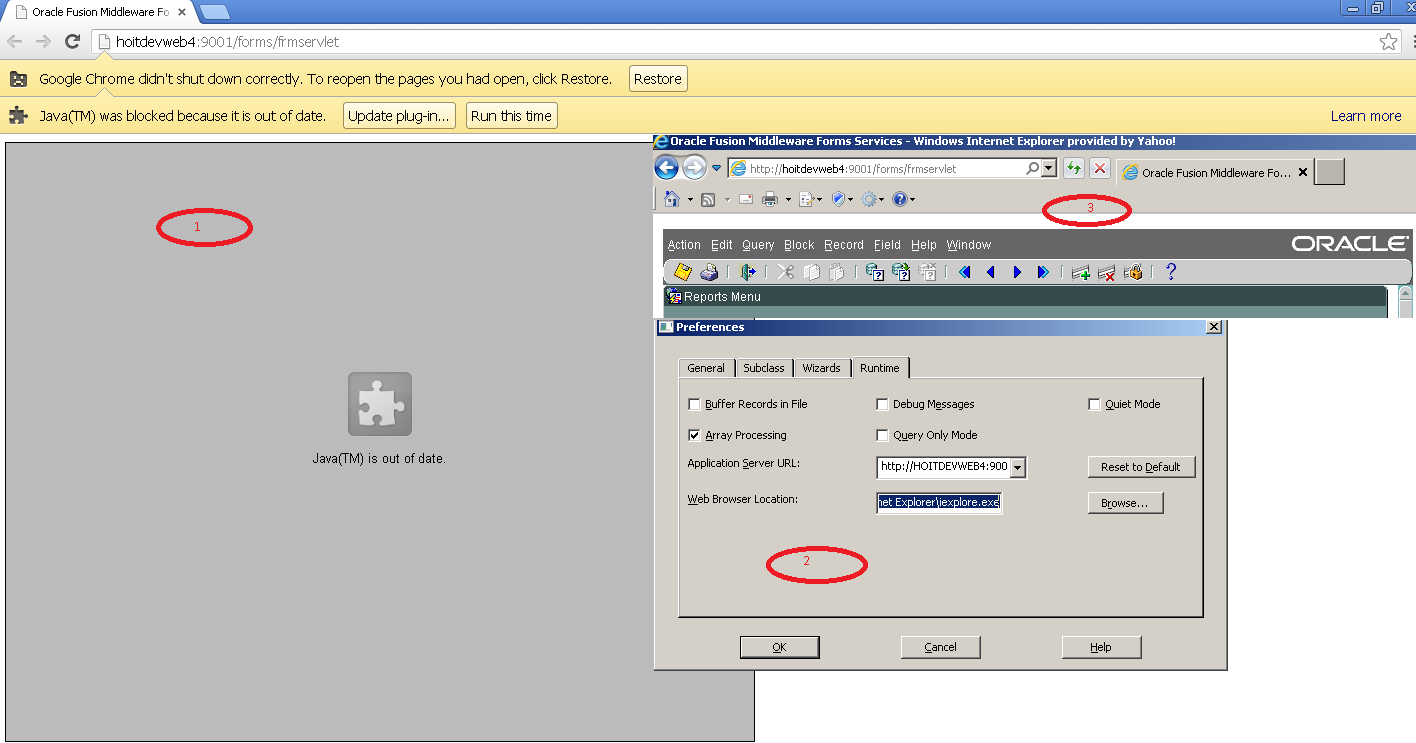Click the Insert Record icon with green plus
This screenshot has height=743, width=1416.
pyautogui.click(x=1081, y=272)
